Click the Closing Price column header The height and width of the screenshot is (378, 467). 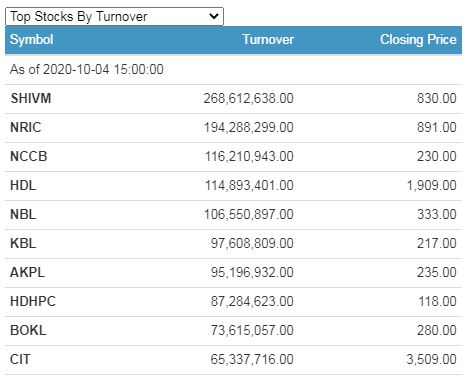(418, 40)
